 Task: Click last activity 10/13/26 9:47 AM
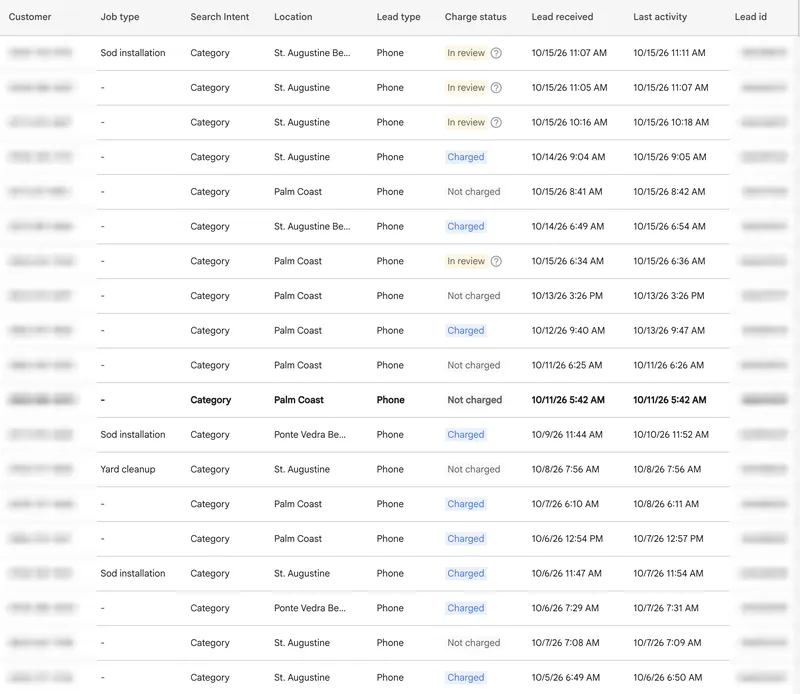pyautogui.click(x=669, y=331)
